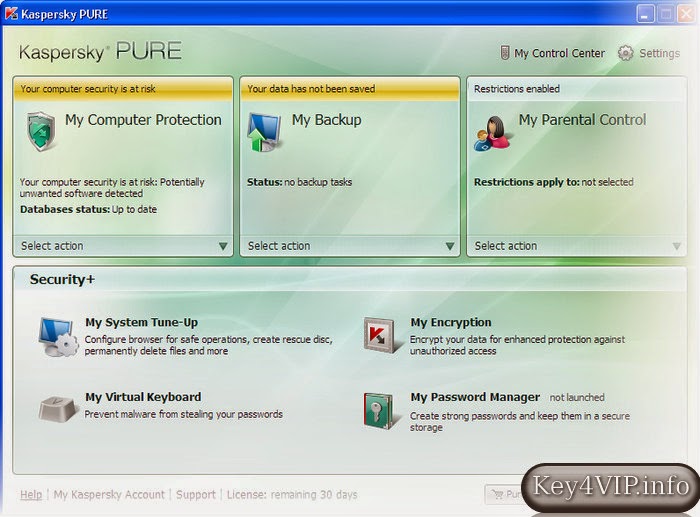
Task: Open My Password Manager
Action: [475, 397]
